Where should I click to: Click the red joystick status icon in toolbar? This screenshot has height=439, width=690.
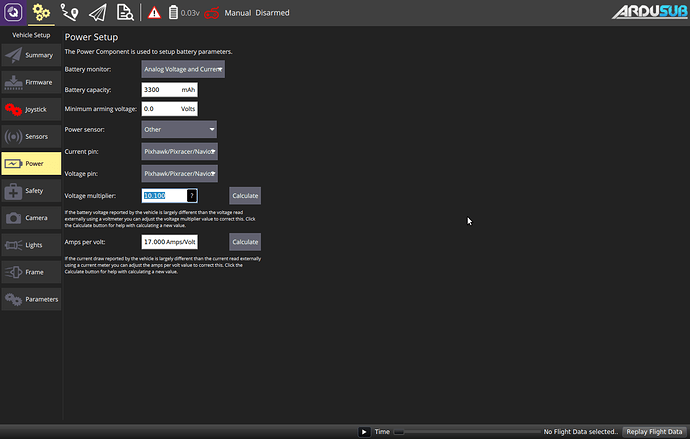pos(212,13)
